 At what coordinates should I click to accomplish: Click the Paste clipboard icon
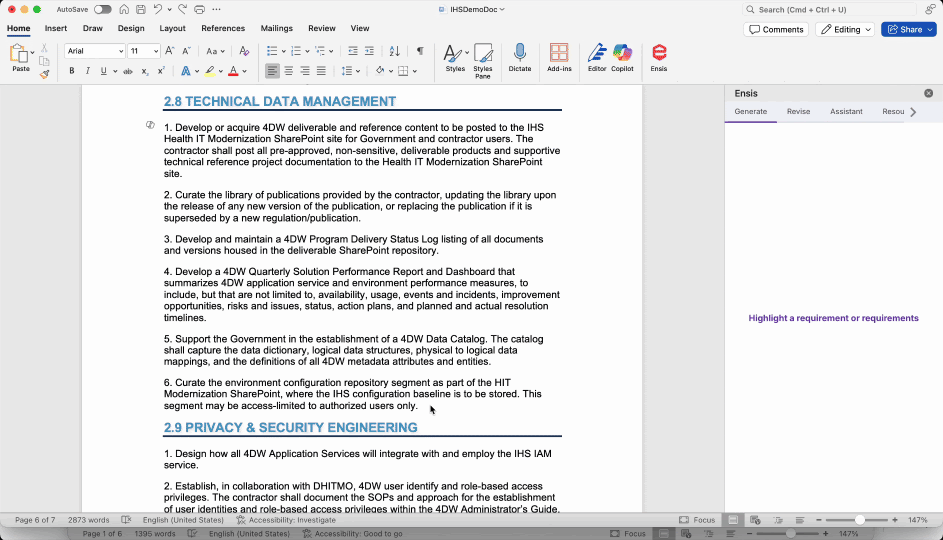click(19, 54)
